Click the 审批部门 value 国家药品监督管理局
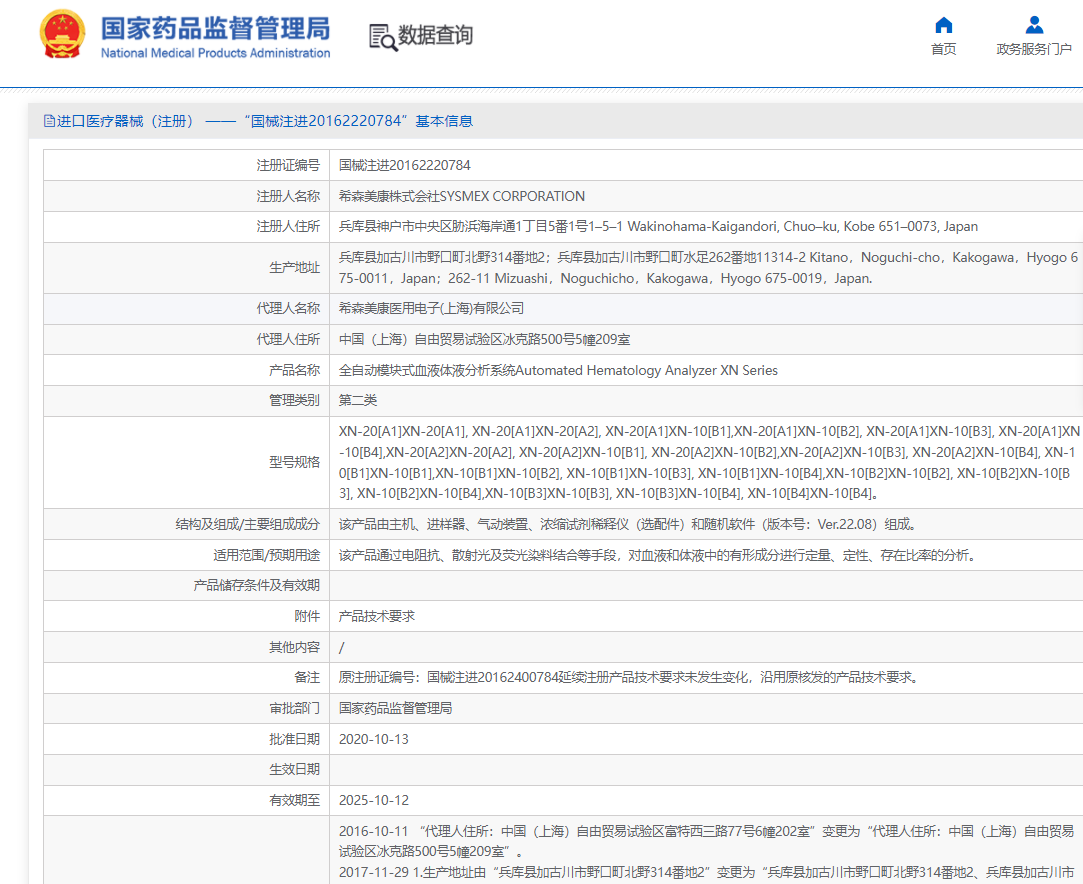Viewport: 1083px width, 884px height. (395, 708)
